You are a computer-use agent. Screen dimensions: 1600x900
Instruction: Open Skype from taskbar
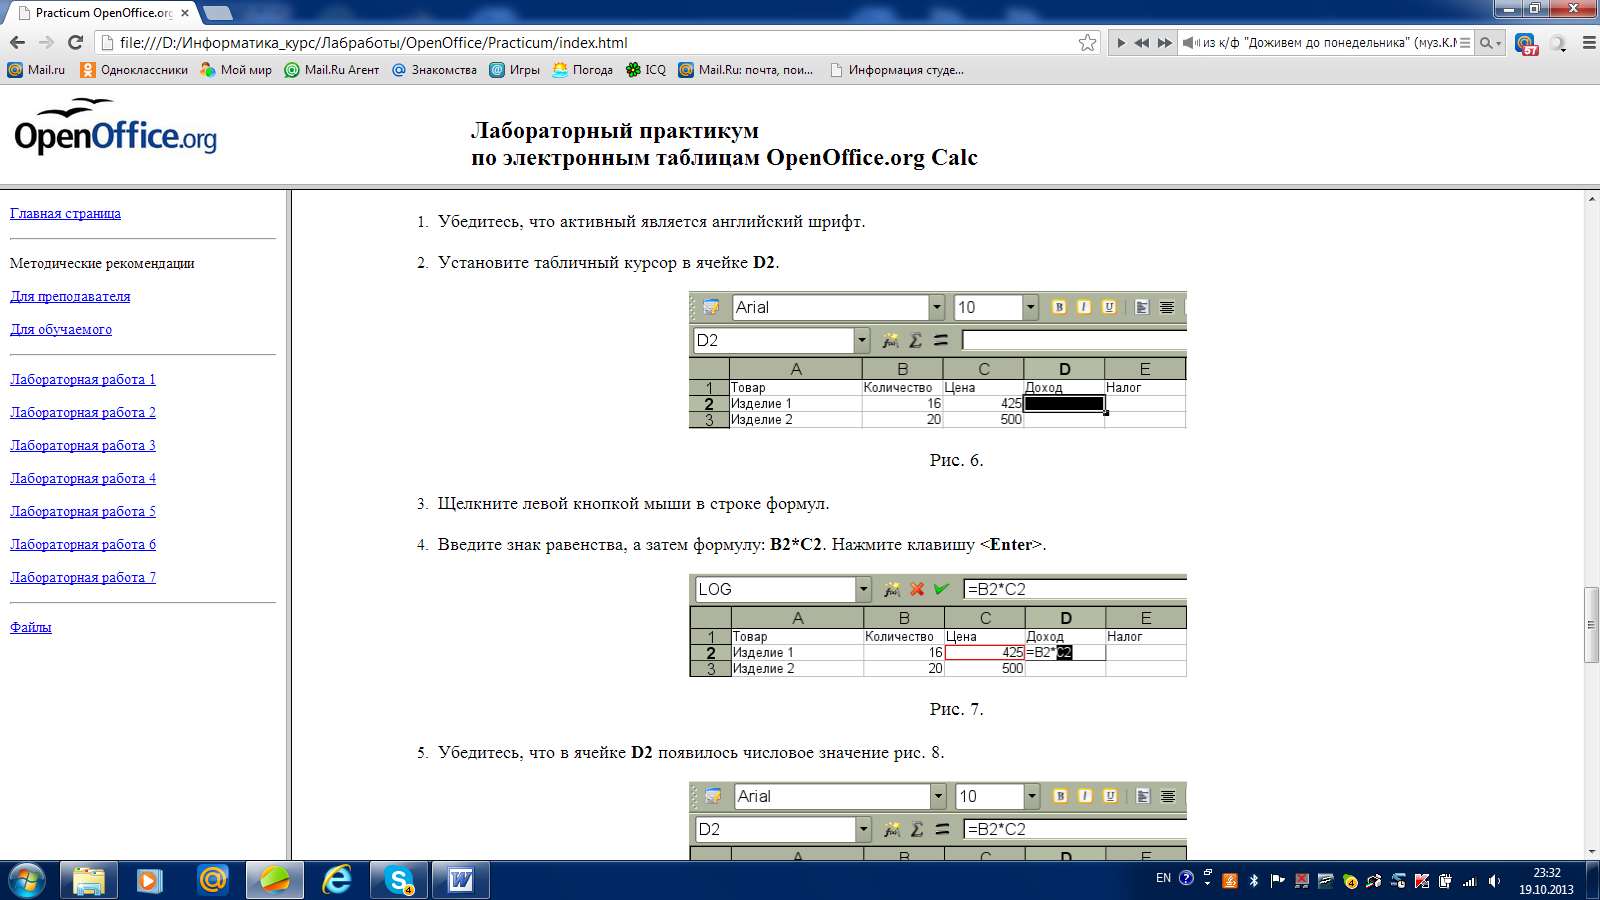[399, 880]
